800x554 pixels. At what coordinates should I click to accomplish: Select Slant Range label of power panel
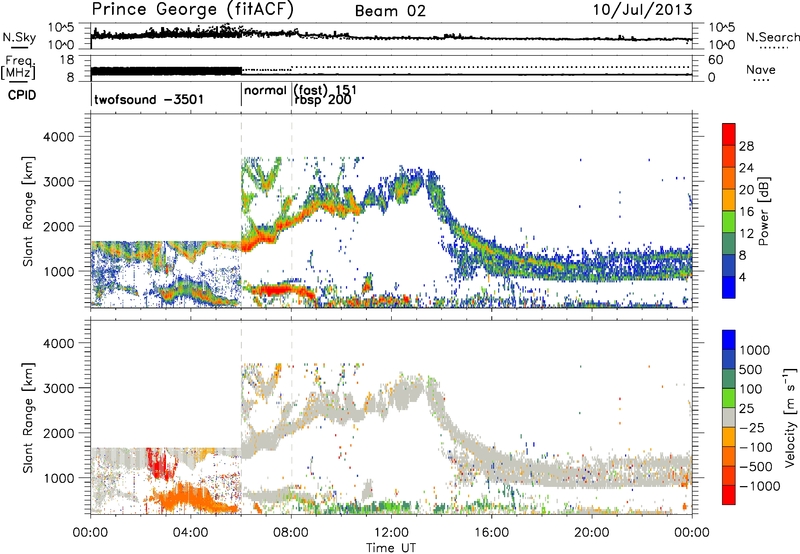click(x=28, y=211)
